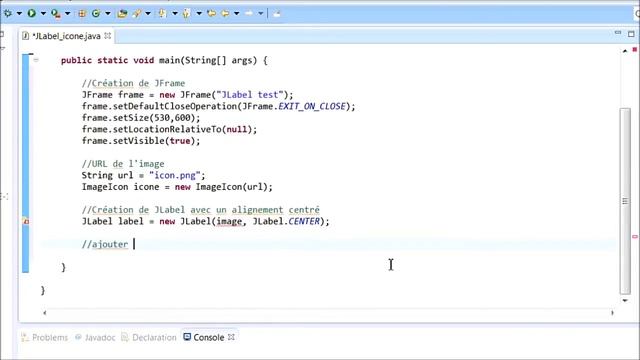Expand the external tools dropdown arrow
The height and width of the screenshot is (360, 640).
(67, 13)
